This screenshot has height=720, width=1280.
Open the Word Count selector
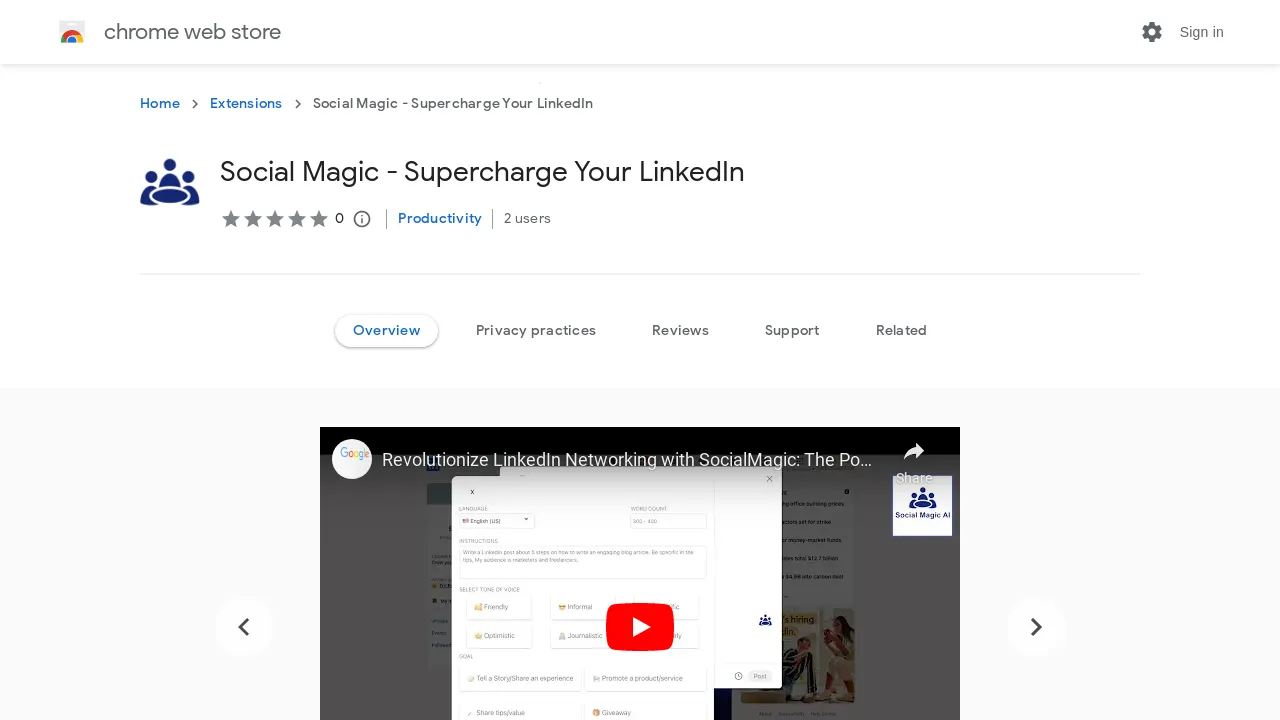coord(668,521)
